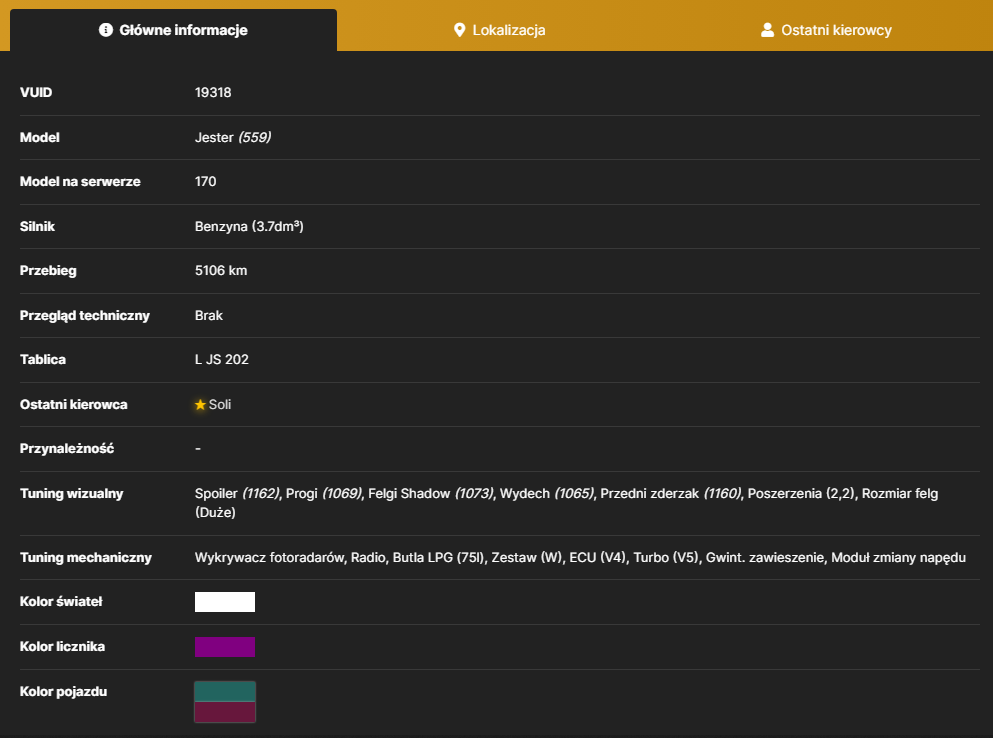Click the Moduł zmiany napędu entry

point(898,557)
